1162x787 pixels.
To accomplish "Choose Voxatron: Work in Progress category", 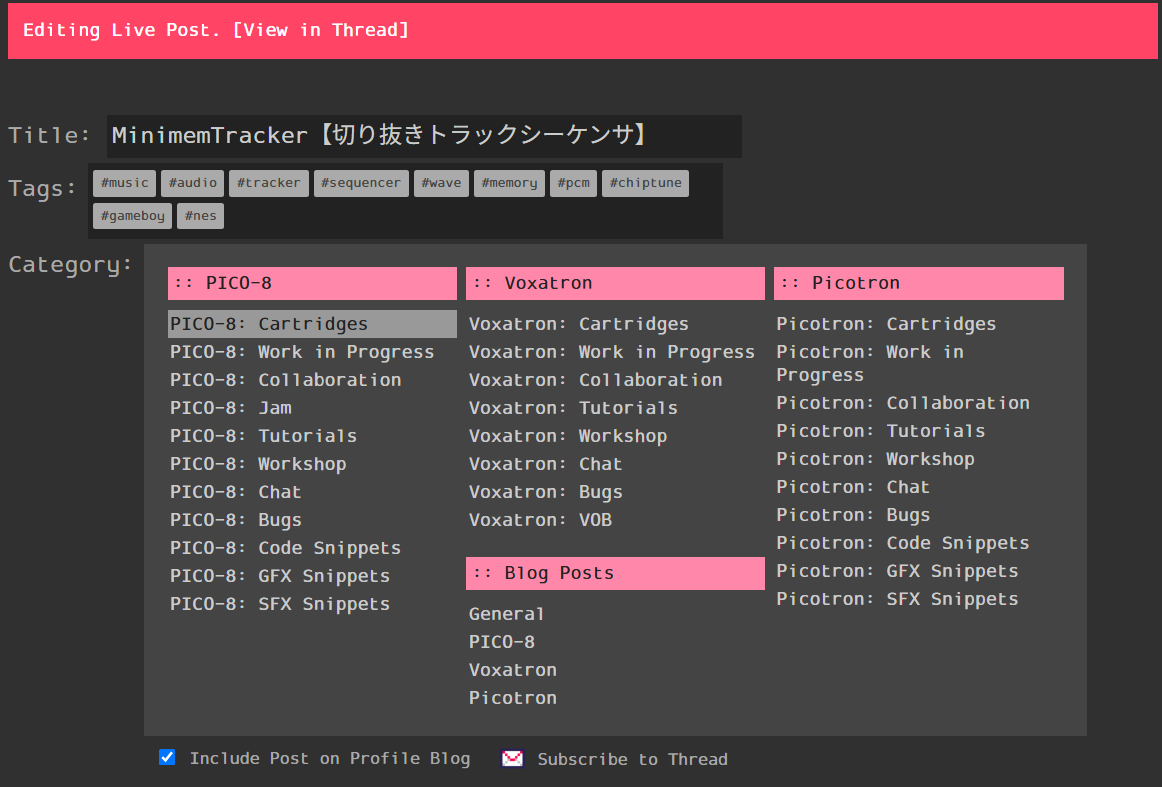I will point(612,352).
